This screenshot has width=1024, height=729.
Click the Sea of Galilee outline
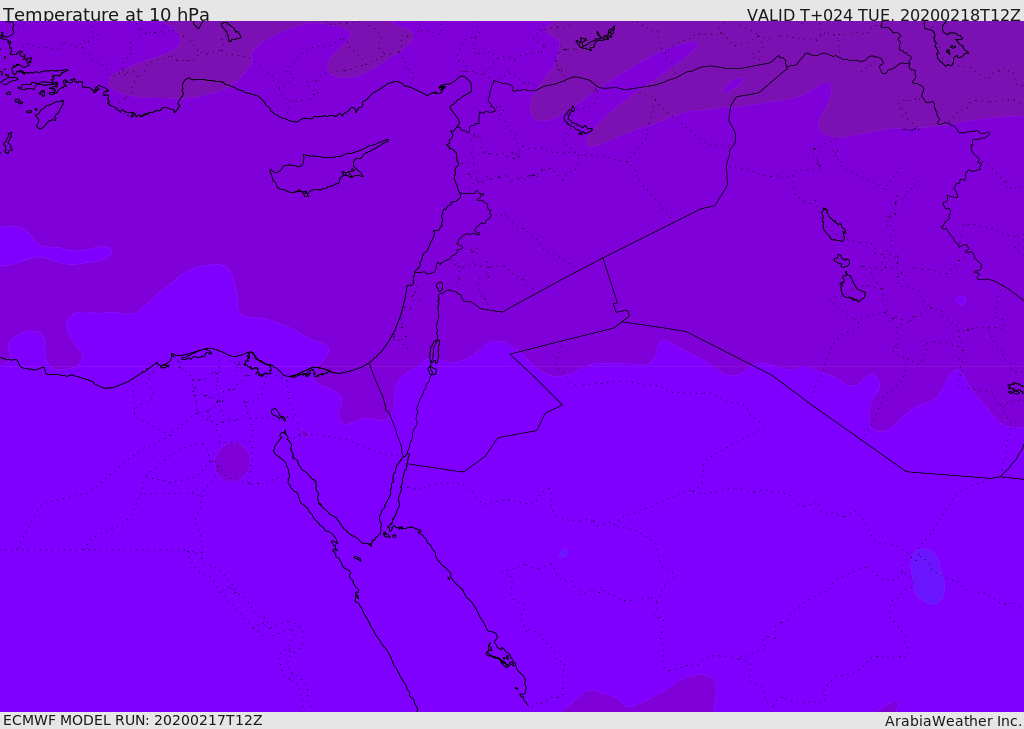point(440,287)
